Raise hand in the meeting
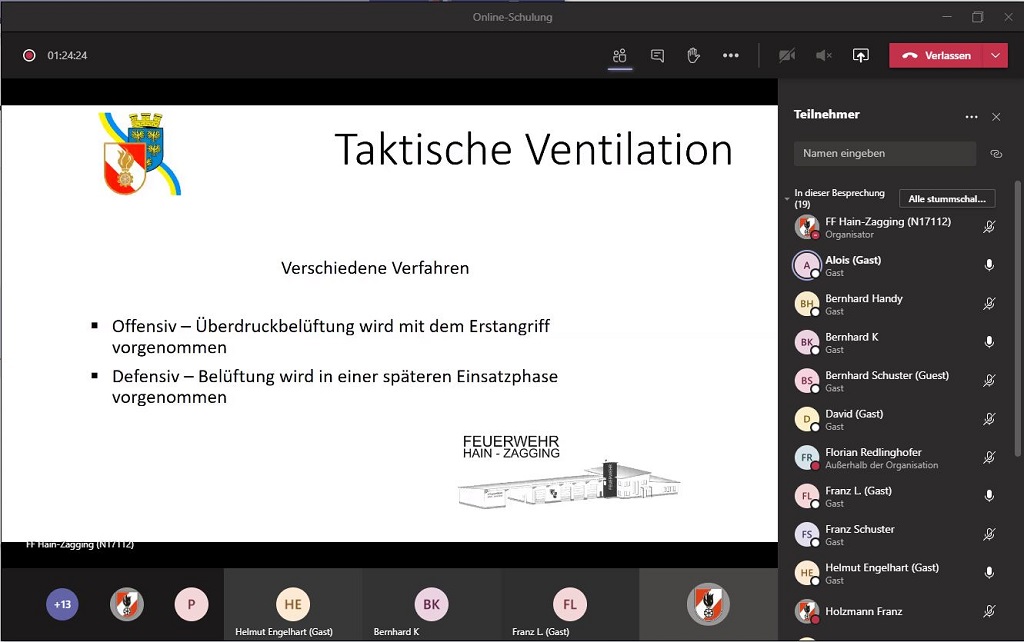Viewport: 1024px width, 642px height. pyautogui.click(x=693, y=56)
